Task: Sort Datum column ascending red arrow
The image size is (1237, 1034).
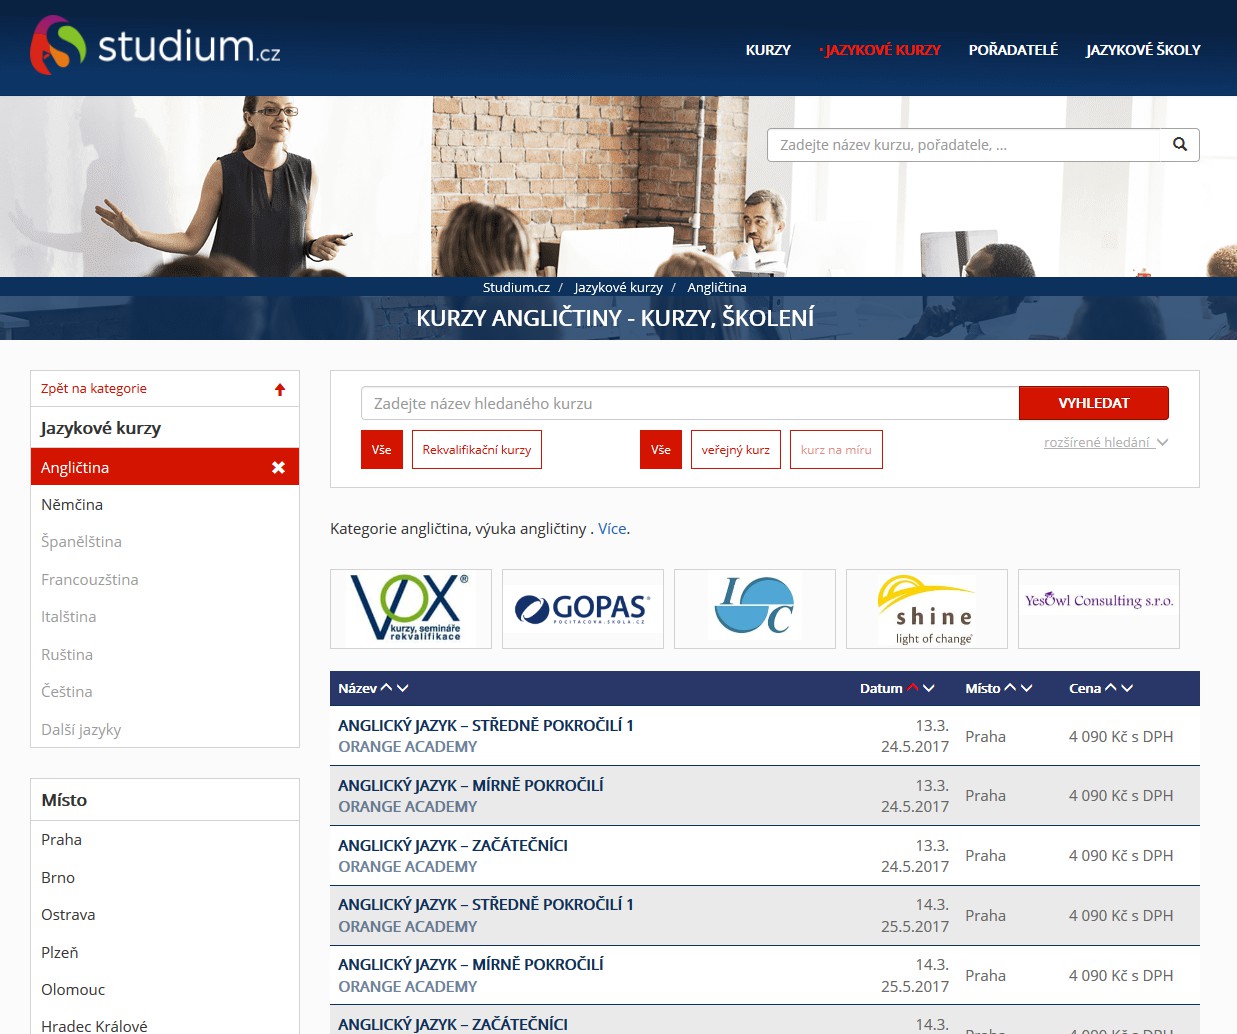Action: point(912,688)
